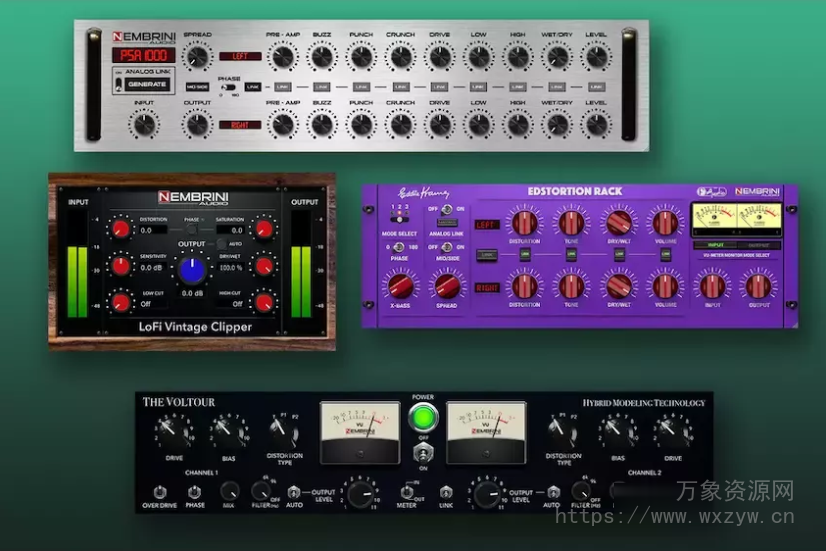This screenshot has height=551, width=826.
Task: Click the Channel 1 Distortion Type selector knob
Action: click(x=284, y=434)
